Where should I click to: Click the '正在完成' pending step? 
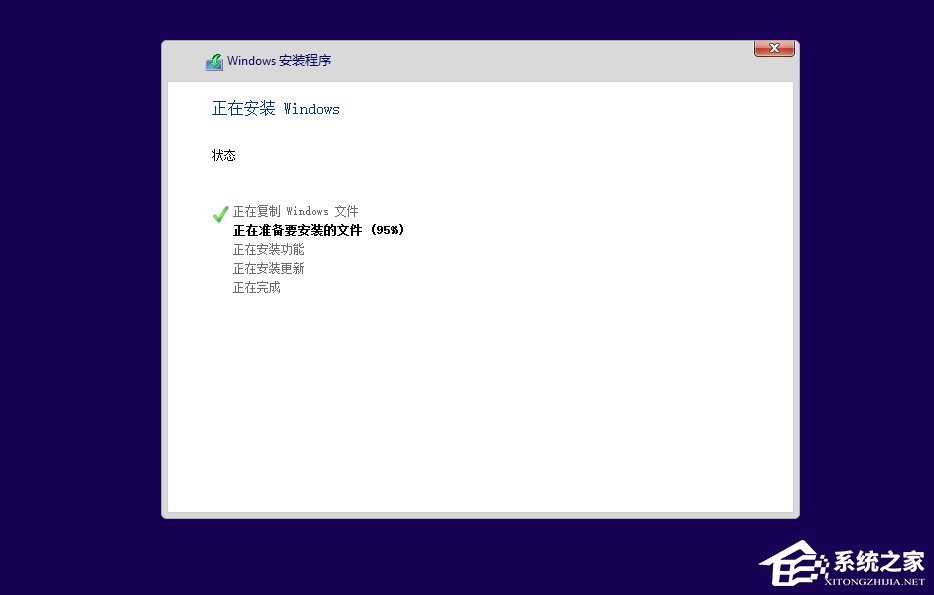coord(256,287)
